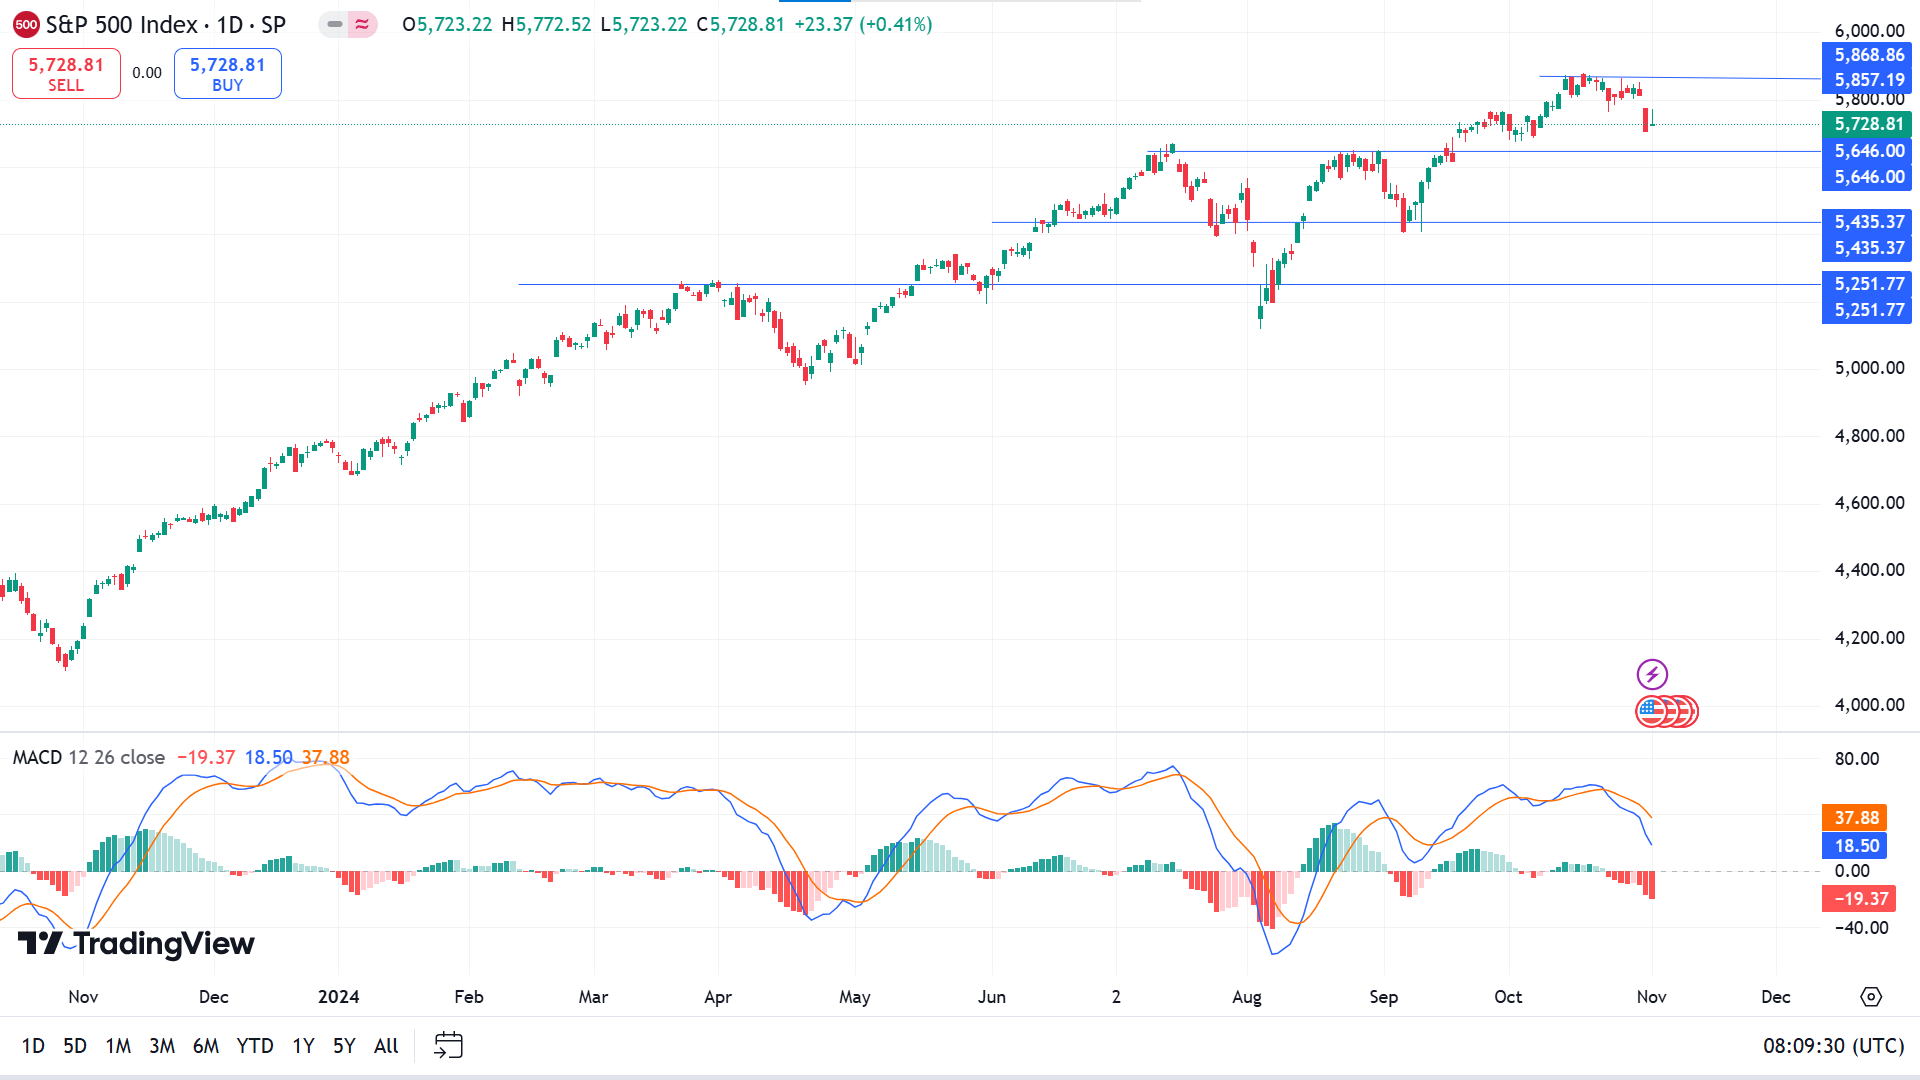Select the 5D time range
Screen dimensions: 1920x1080
pos(75,1046)
